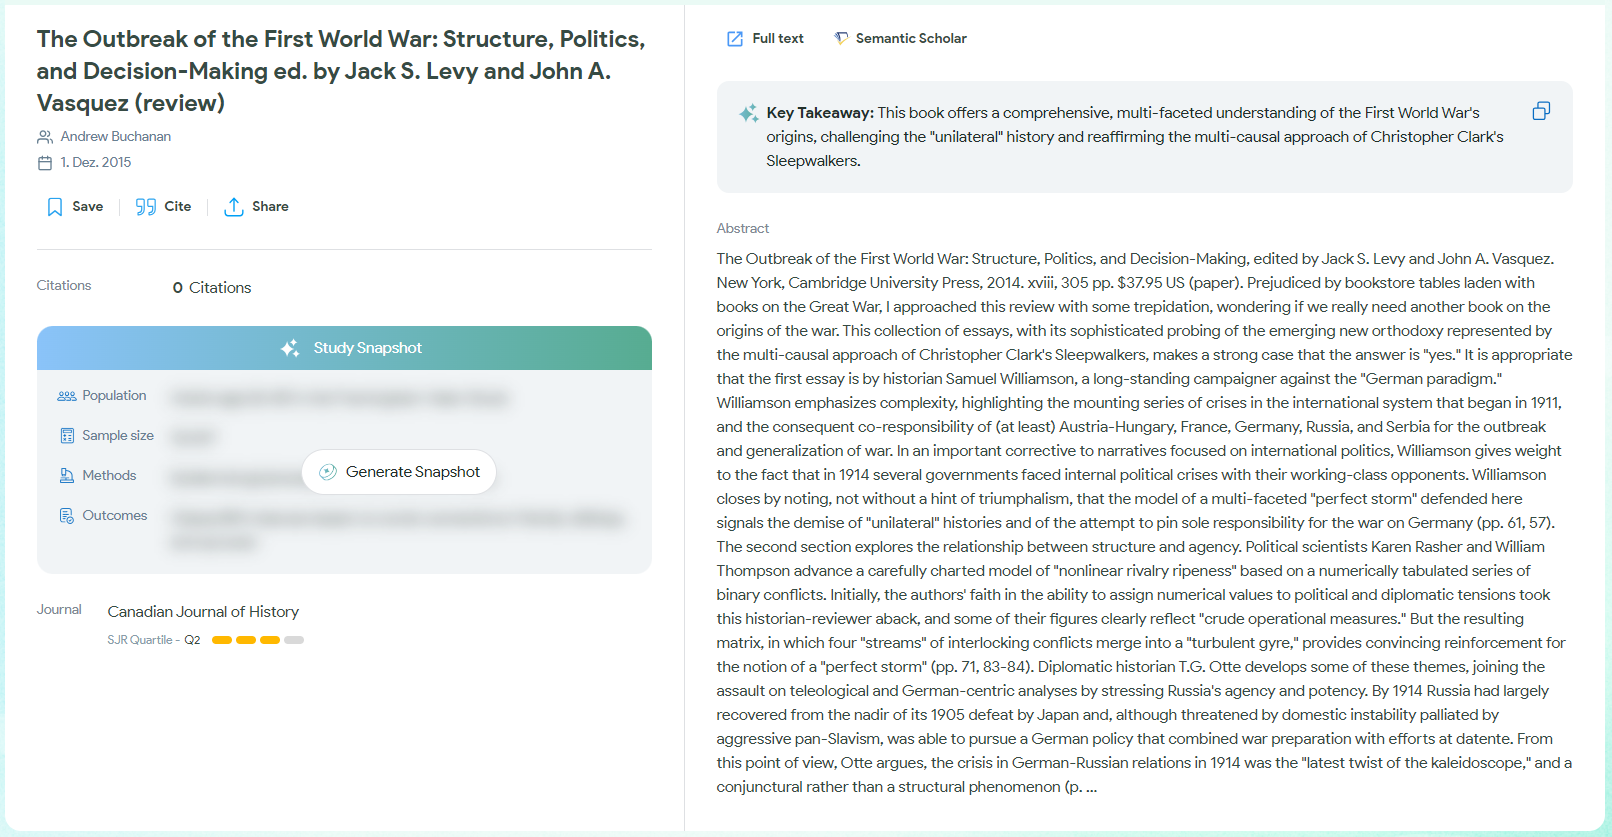Open the Full text link
The height and width of the screenshot is (837, 1612).
coord(777,39)
